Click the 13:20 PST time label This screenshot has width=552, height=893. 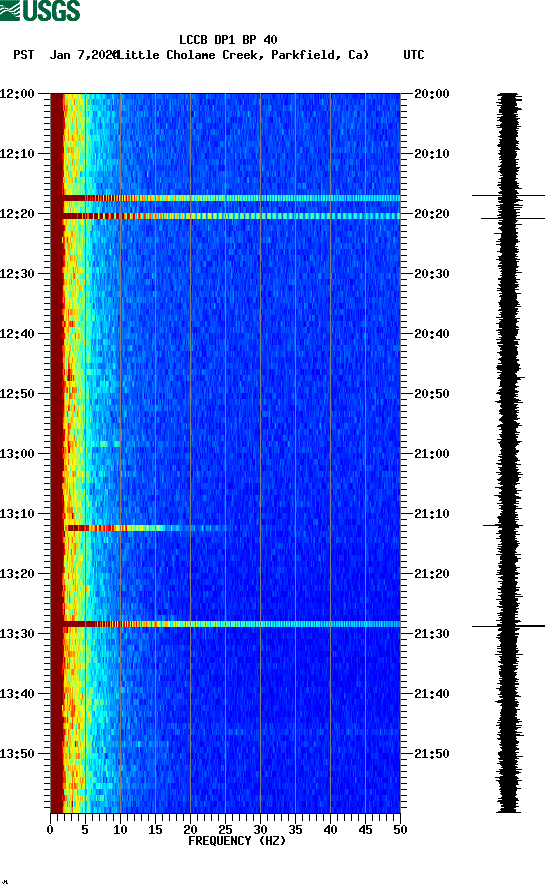(17, 574)
